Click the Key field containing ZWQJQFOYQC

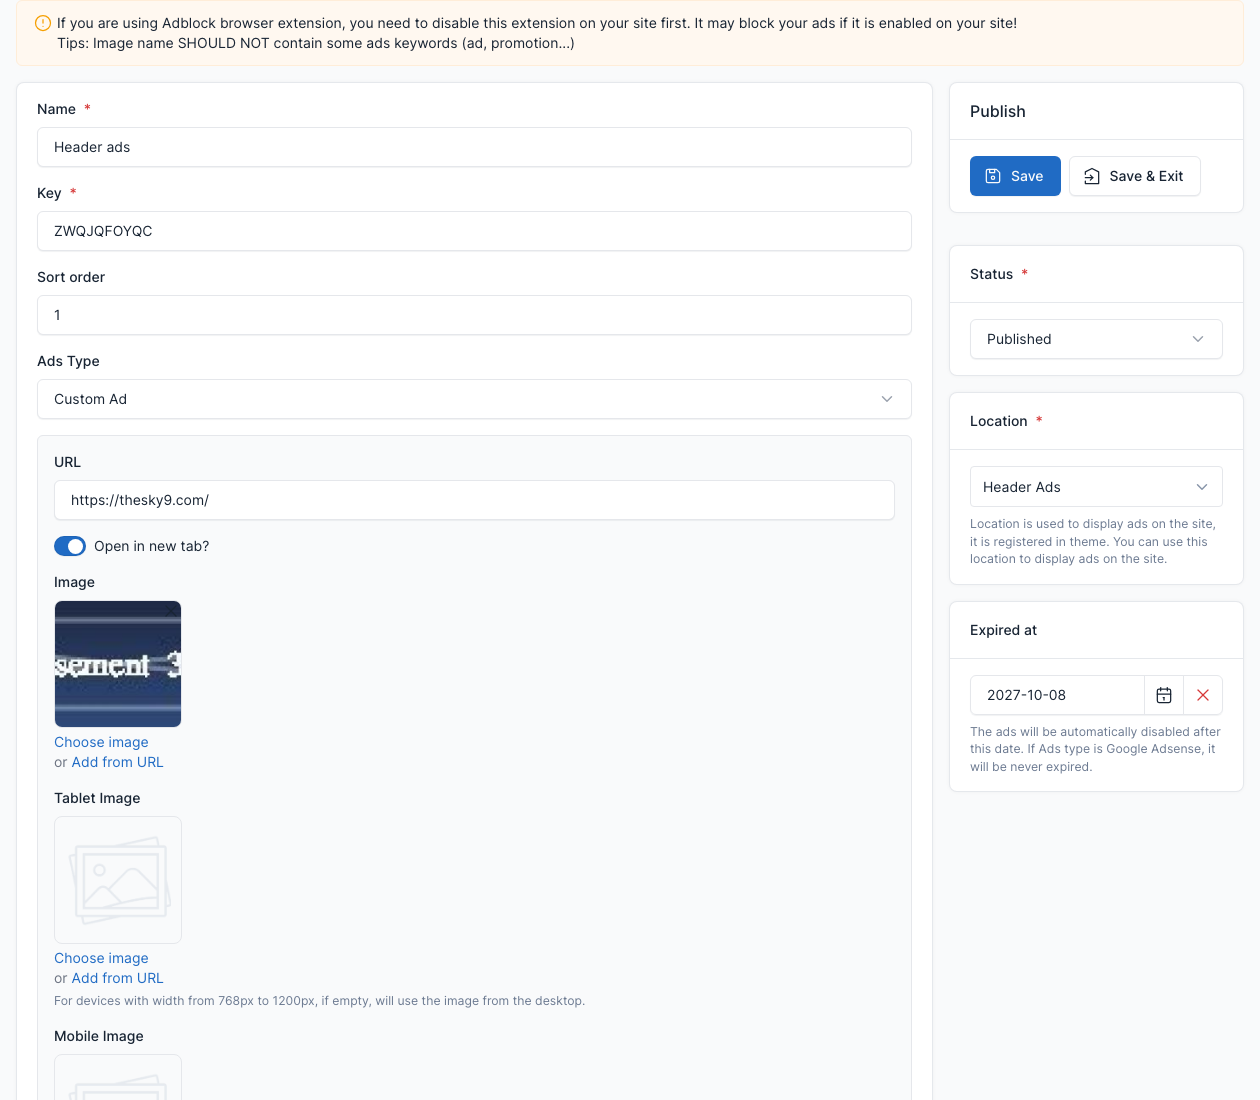474,231
